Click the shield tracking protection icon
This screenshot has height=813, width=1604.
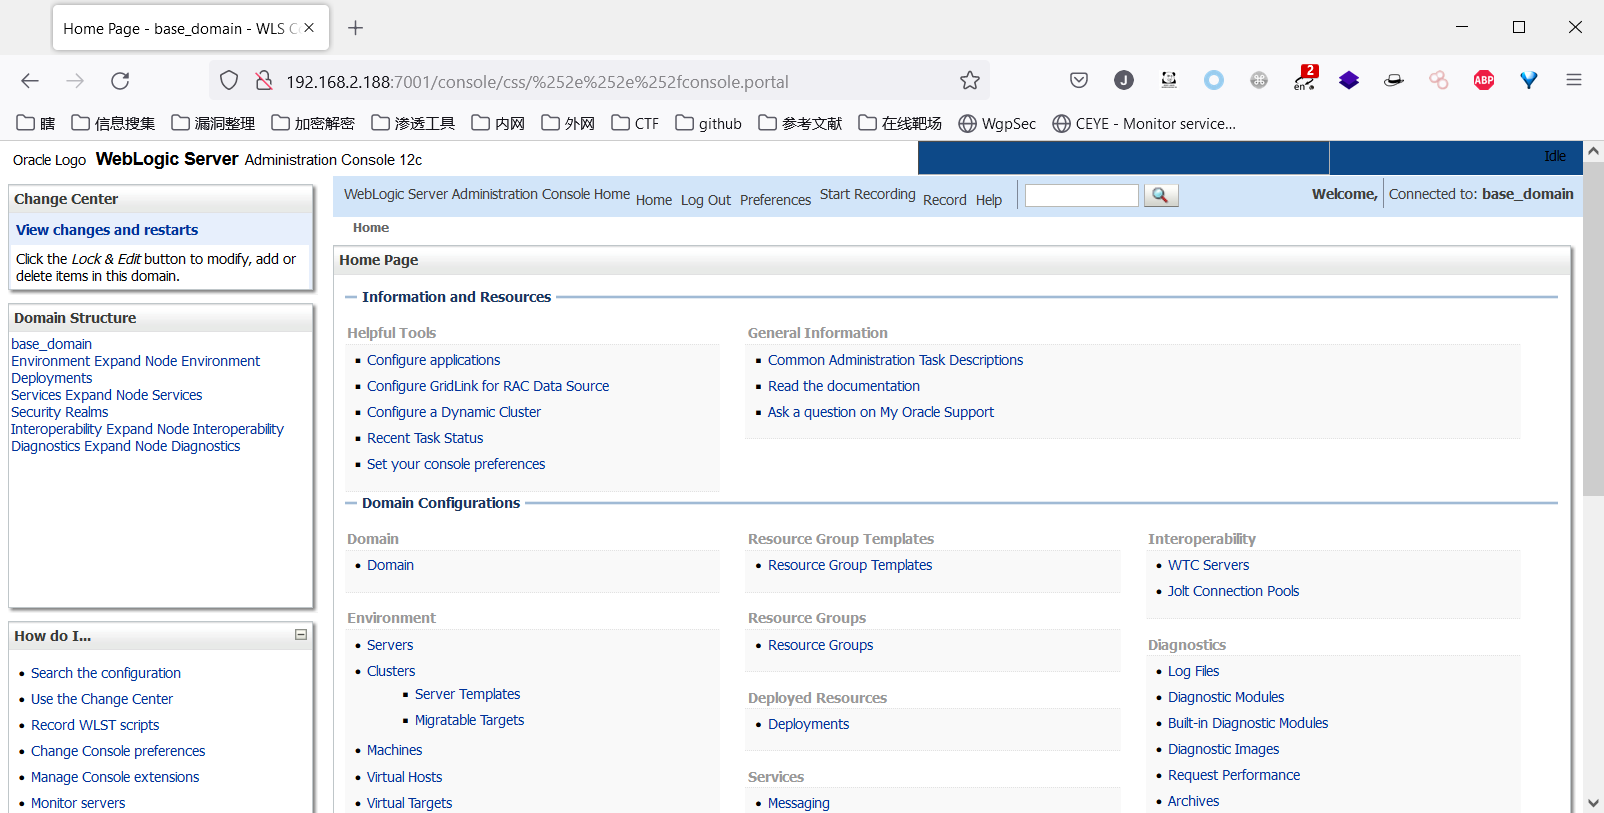[x=229, y=81]
